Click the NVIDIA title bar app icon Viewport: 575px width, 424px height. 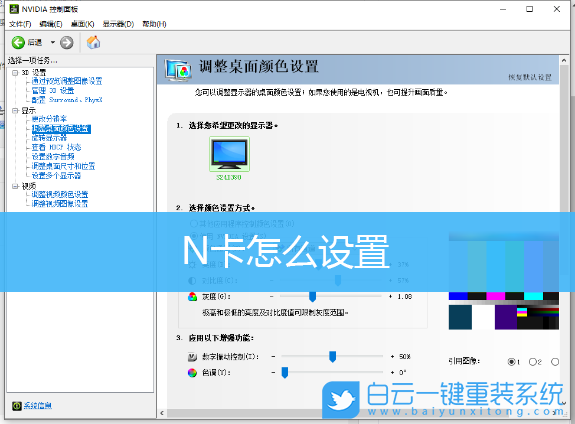(x=14, y=9)
